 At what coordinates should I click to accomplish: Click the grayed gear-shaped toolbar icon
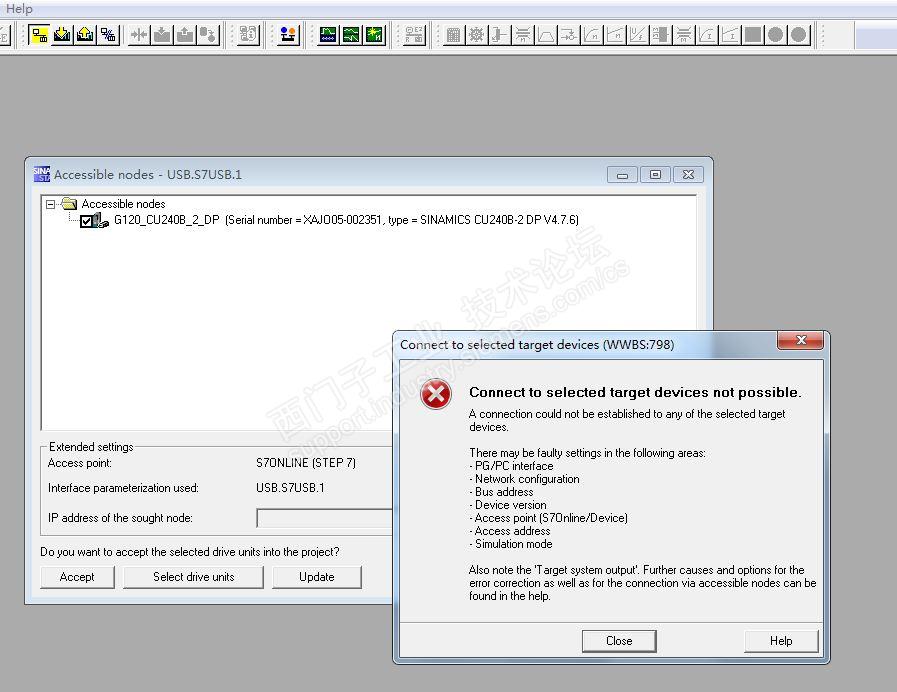point(477,35)
